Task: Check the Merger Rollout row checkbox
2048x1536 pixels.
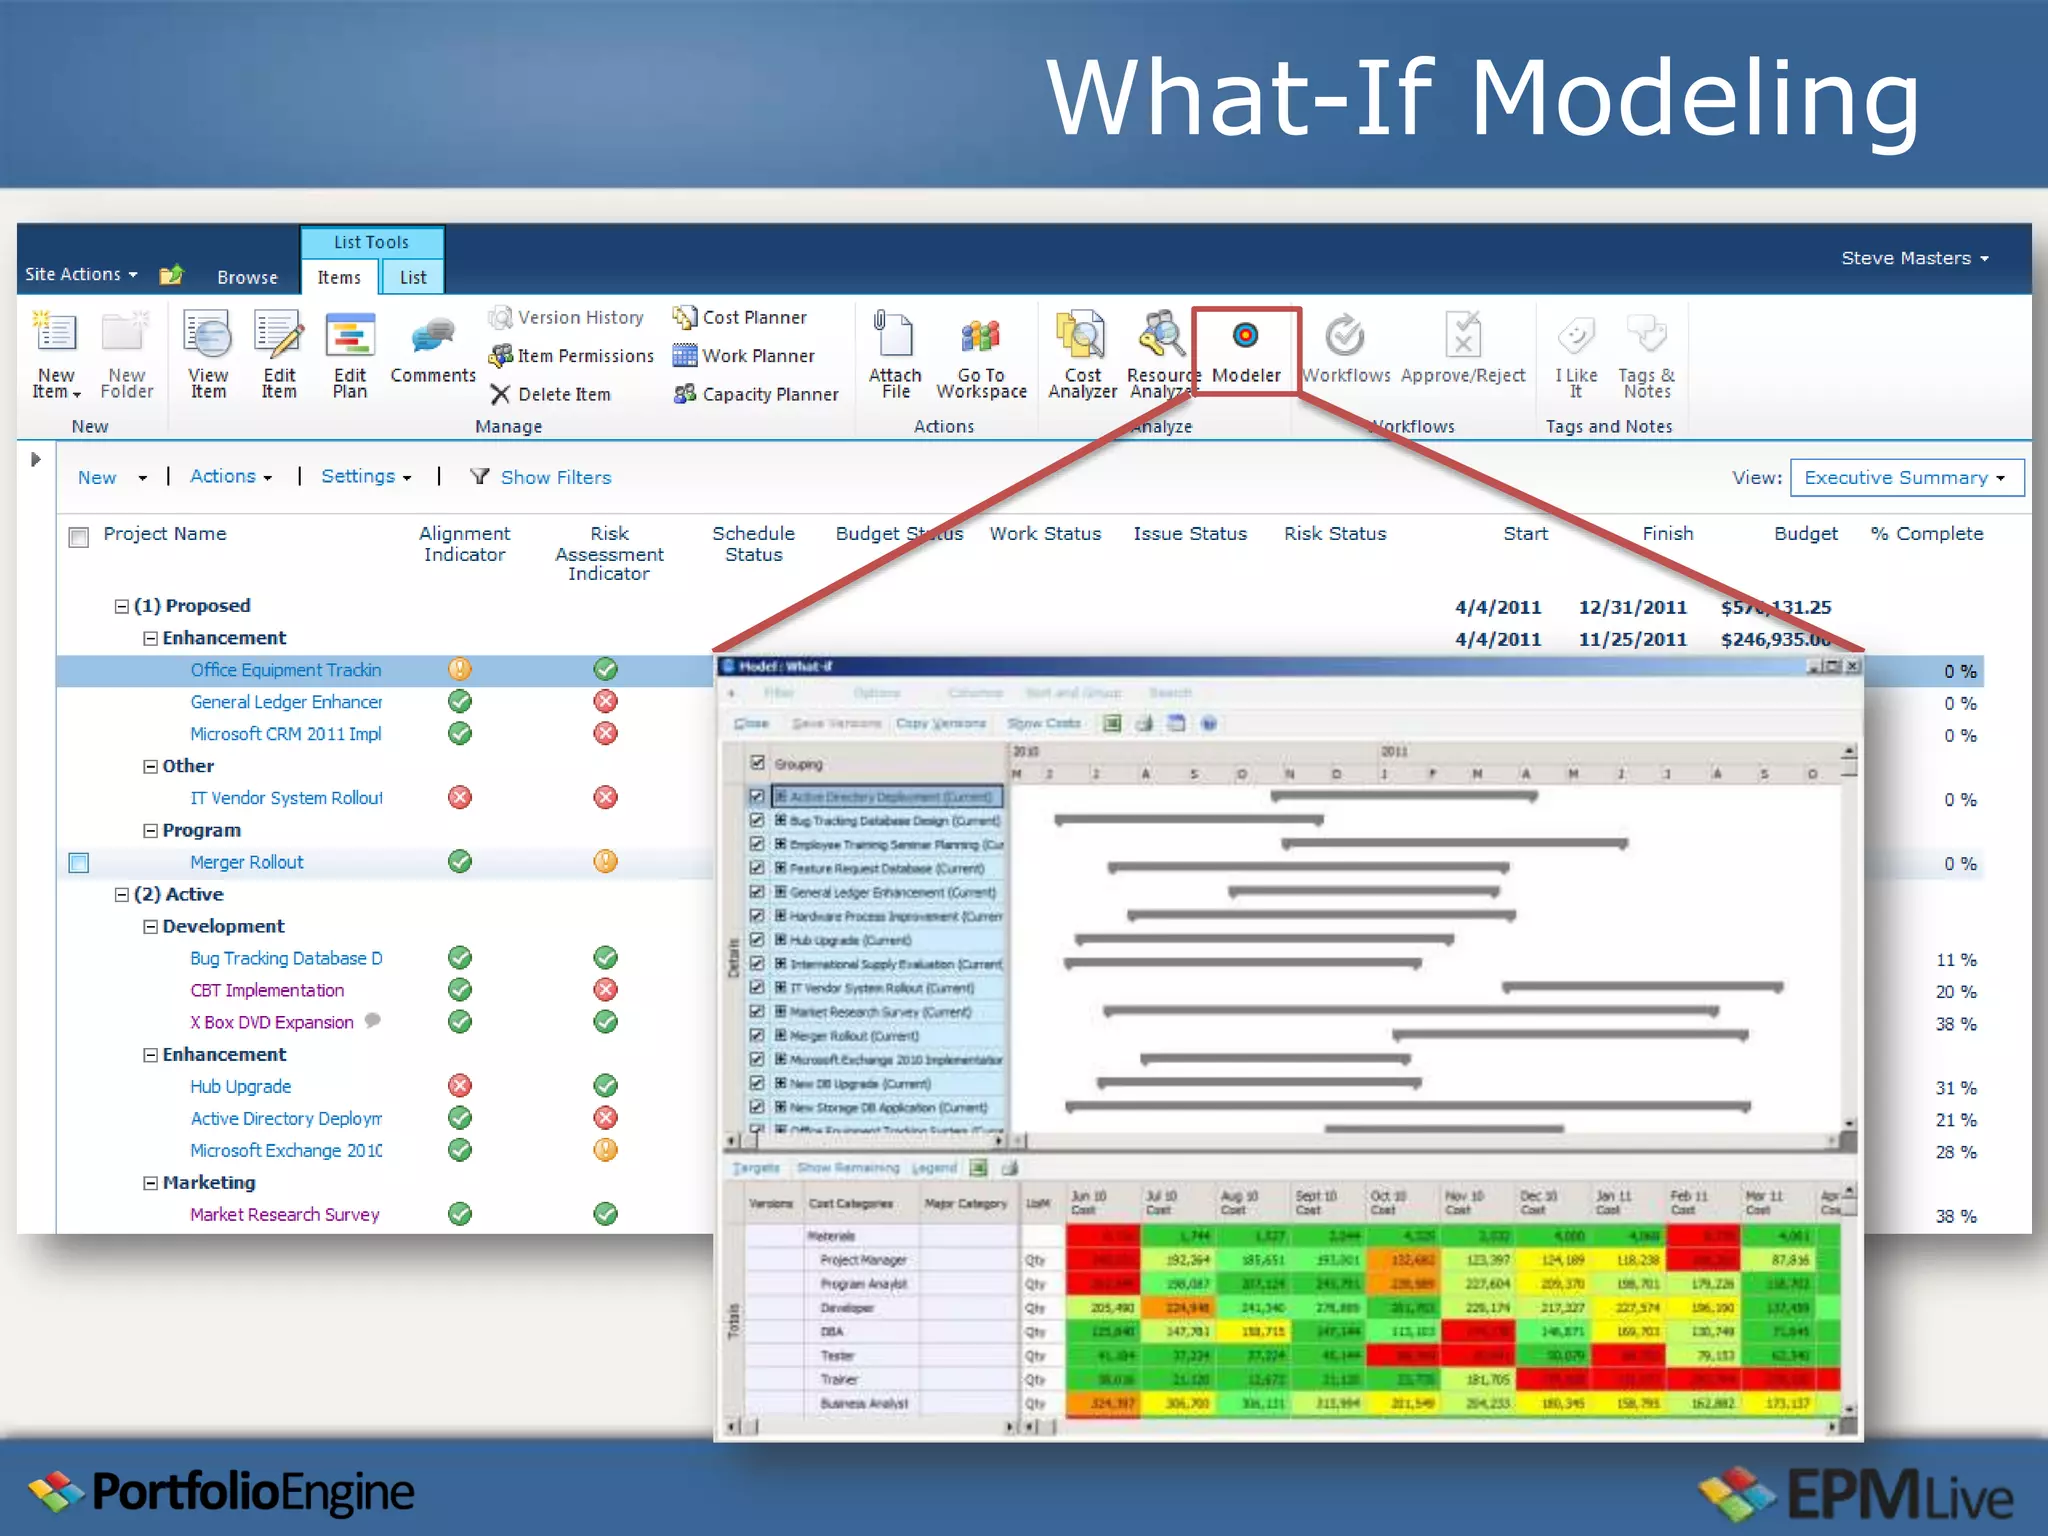Action: [x=79, y=862]
